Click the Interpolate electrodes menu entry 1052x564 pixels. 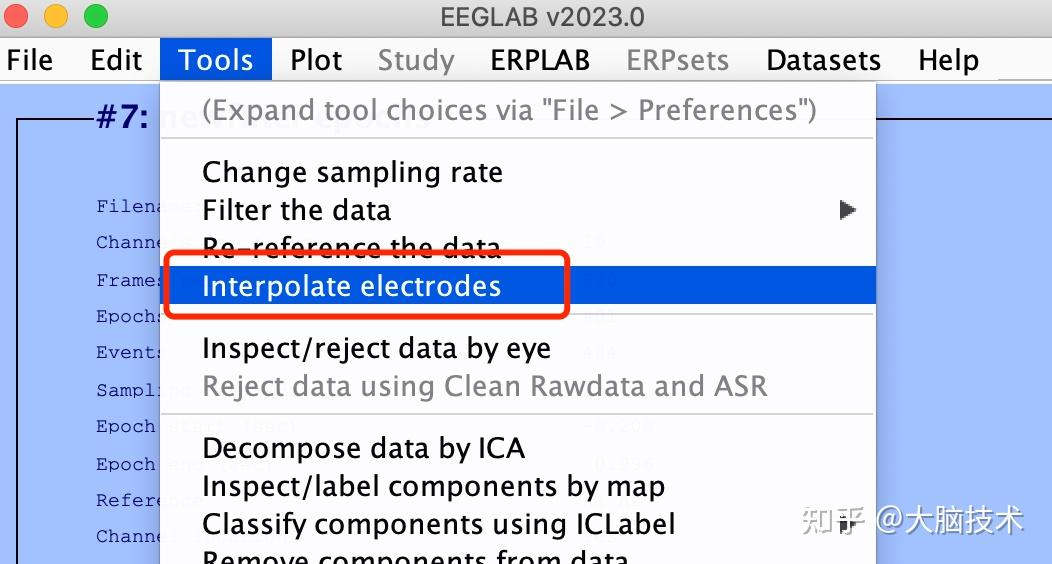point(351,286)
